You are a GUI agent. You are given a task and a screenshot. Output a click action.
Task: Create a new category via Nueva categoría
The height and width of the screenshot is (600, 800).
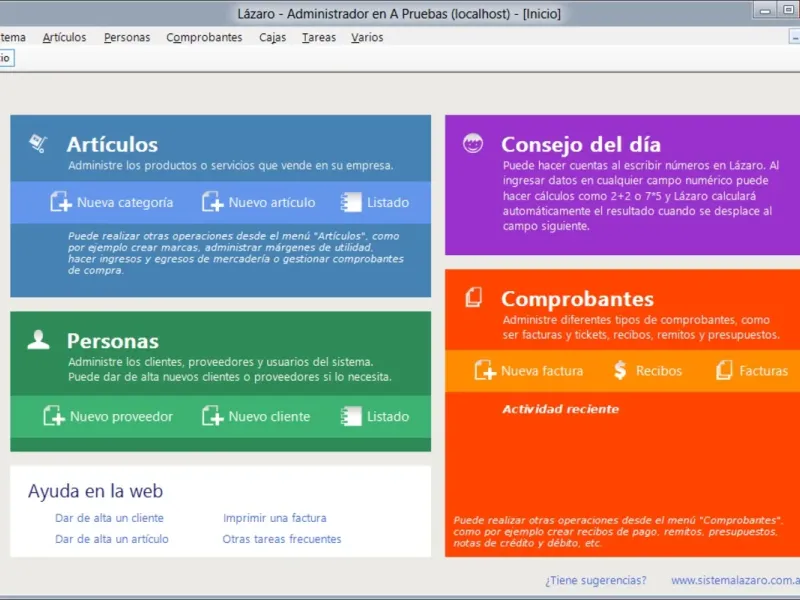[125, 203]
